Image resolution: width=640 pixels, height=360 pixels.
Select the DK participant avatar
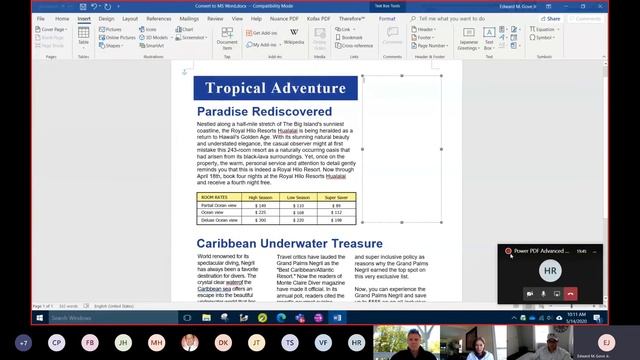point(223,343)
